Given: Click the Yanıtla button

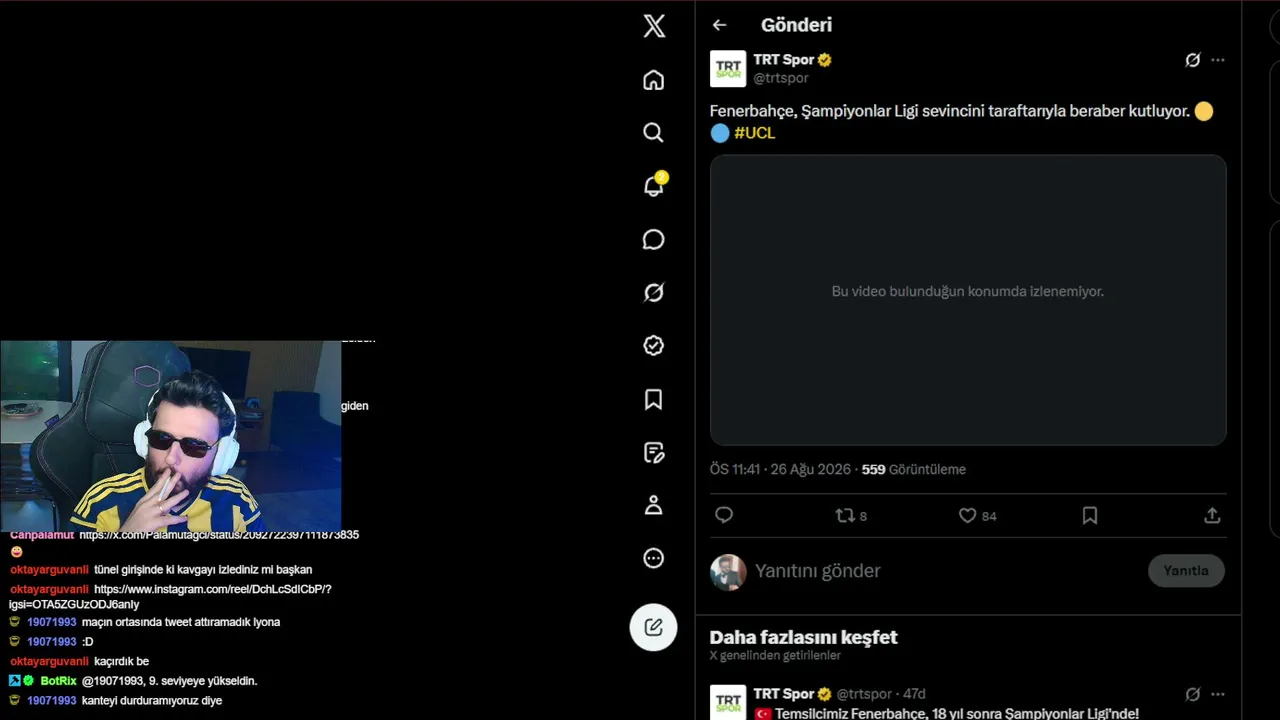Looking at the screenshot, I should [1186, 571].
